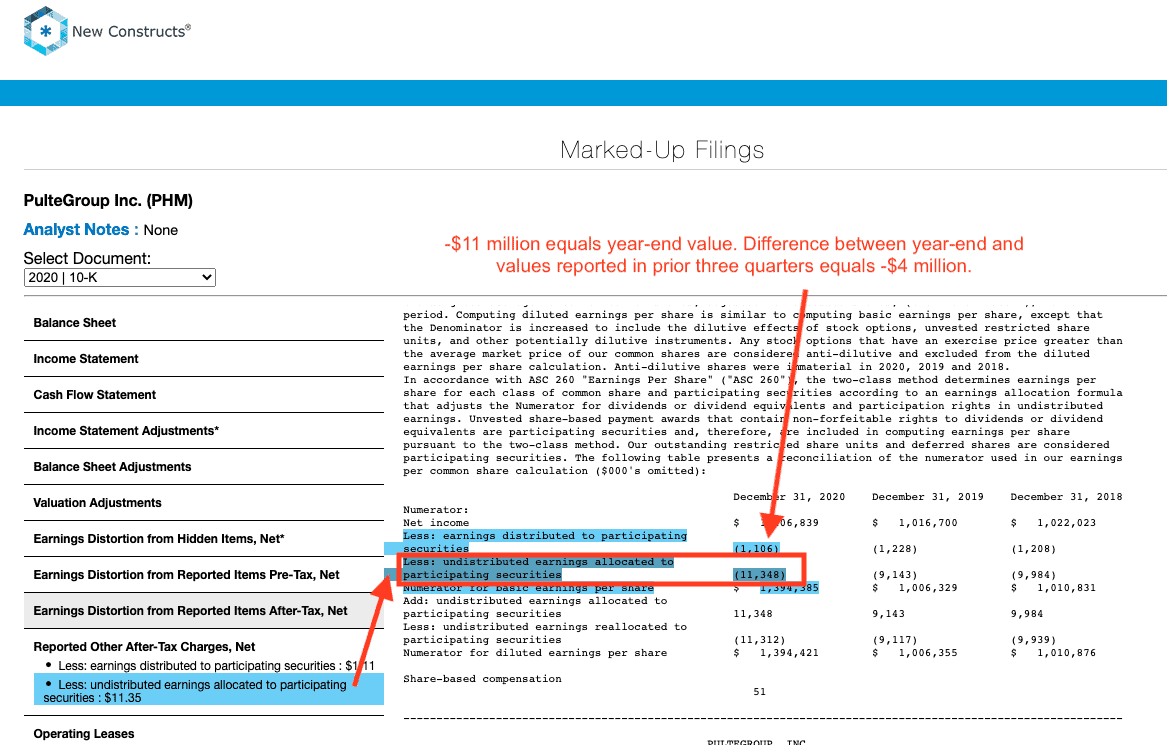1167x745 pixels.
Task: Open the Analyst Notes link
Action: click(x=81, y=230)
